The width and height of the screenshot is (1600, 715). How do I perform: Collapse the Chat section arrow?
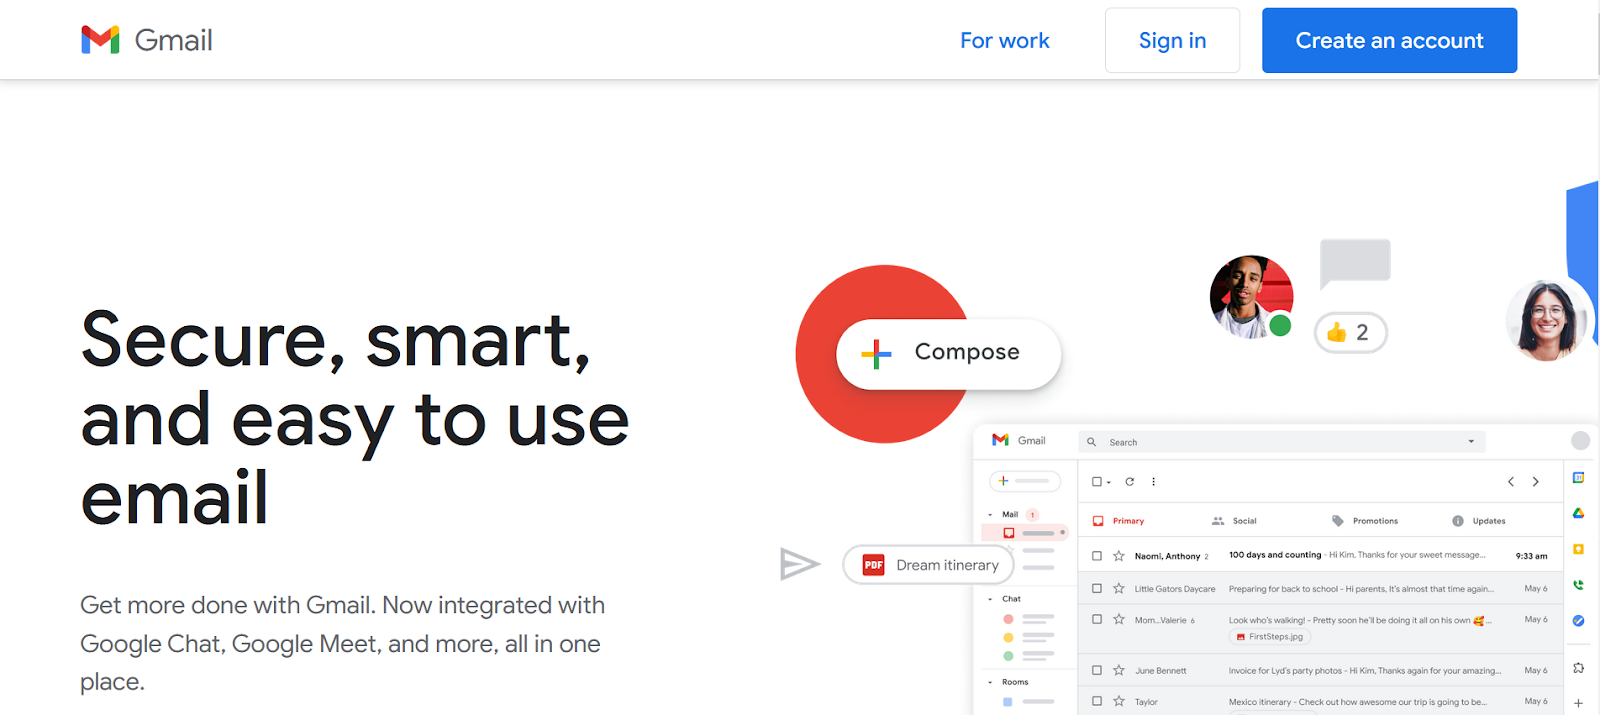990,599
